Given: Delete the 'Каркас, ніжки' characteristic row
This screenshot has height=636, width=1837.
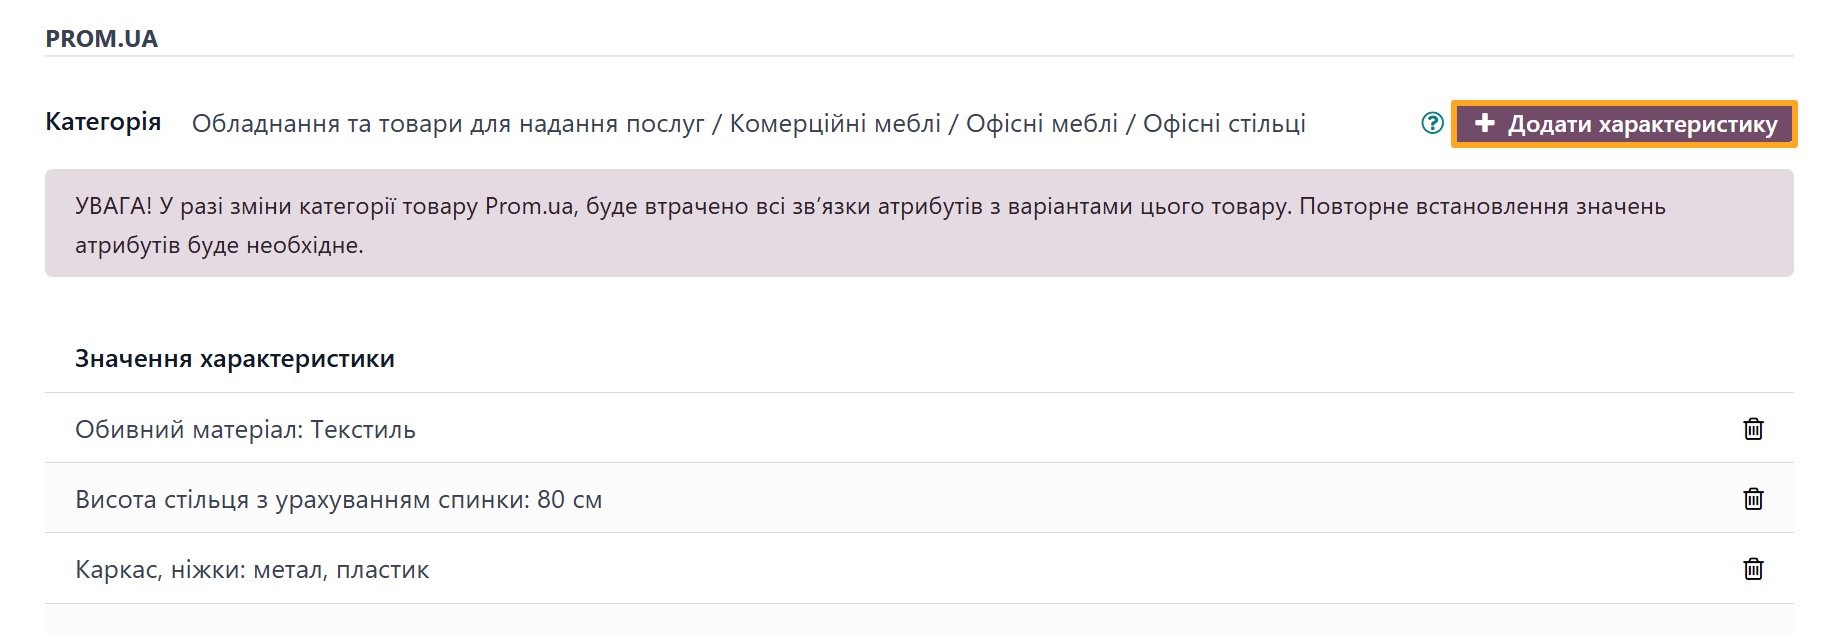Looking at the screenshot, I should point(1753,569).
